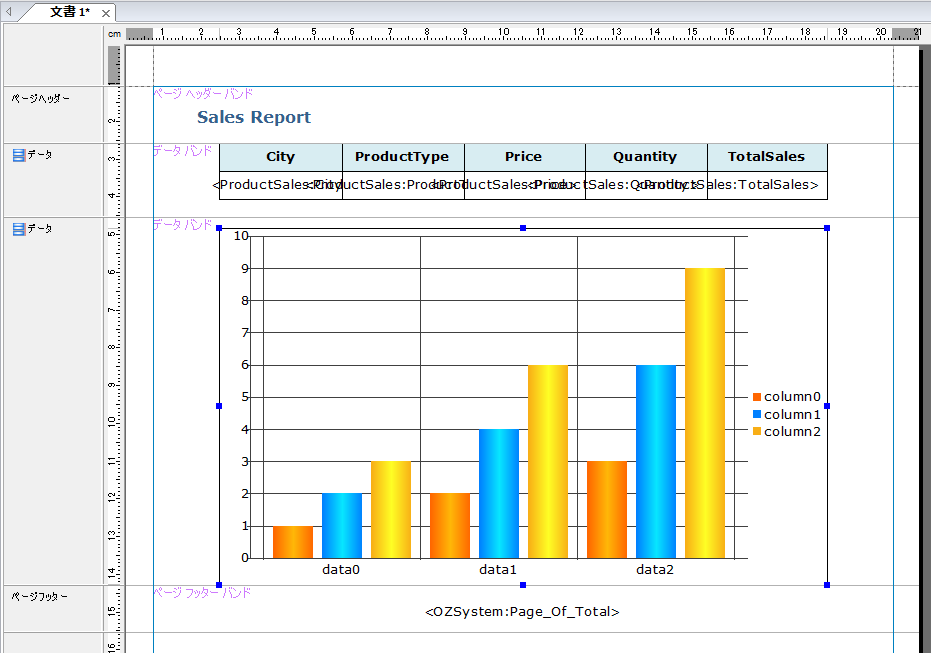
Task: Switch to the 文書 1* tab
Action: [69, 12]
